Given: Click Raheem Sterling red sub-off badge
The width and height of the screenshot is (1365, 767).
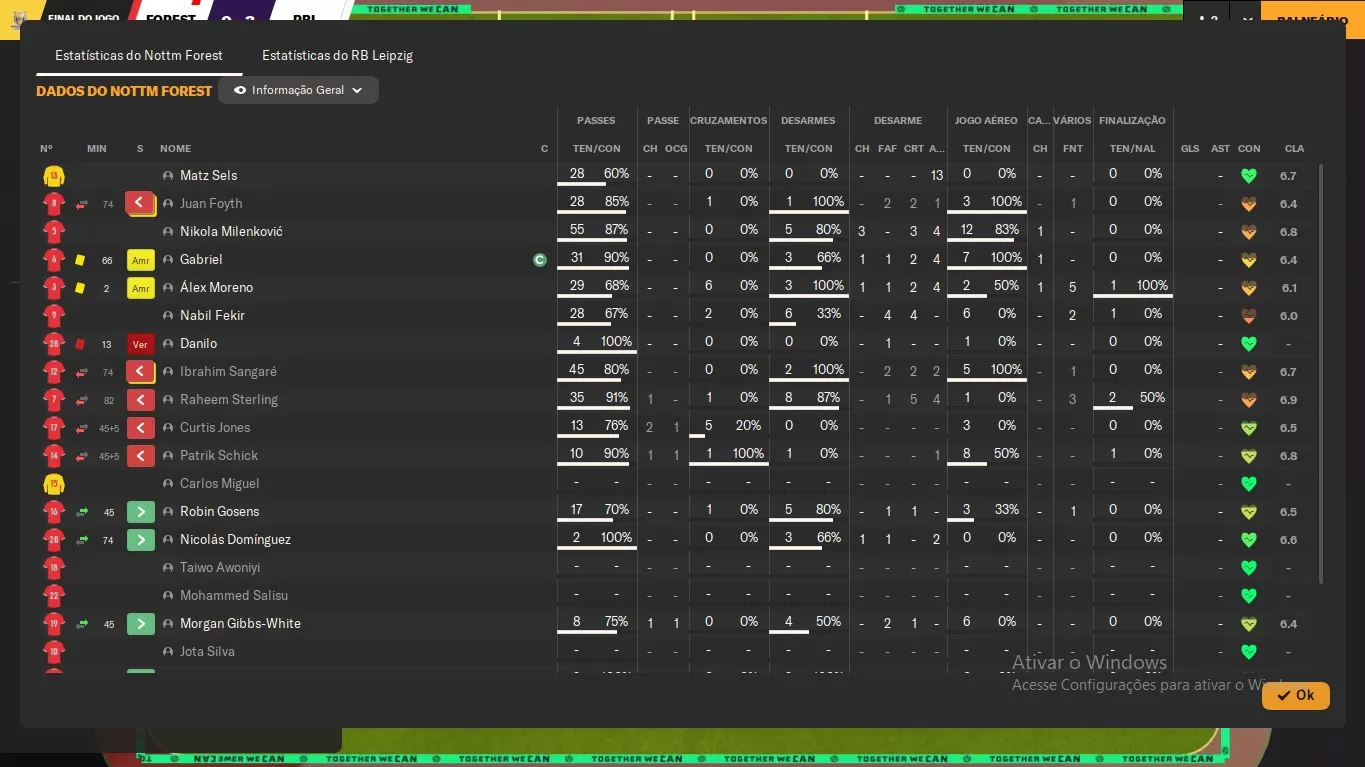Looking at the screenshot, I should pos(141,400).
